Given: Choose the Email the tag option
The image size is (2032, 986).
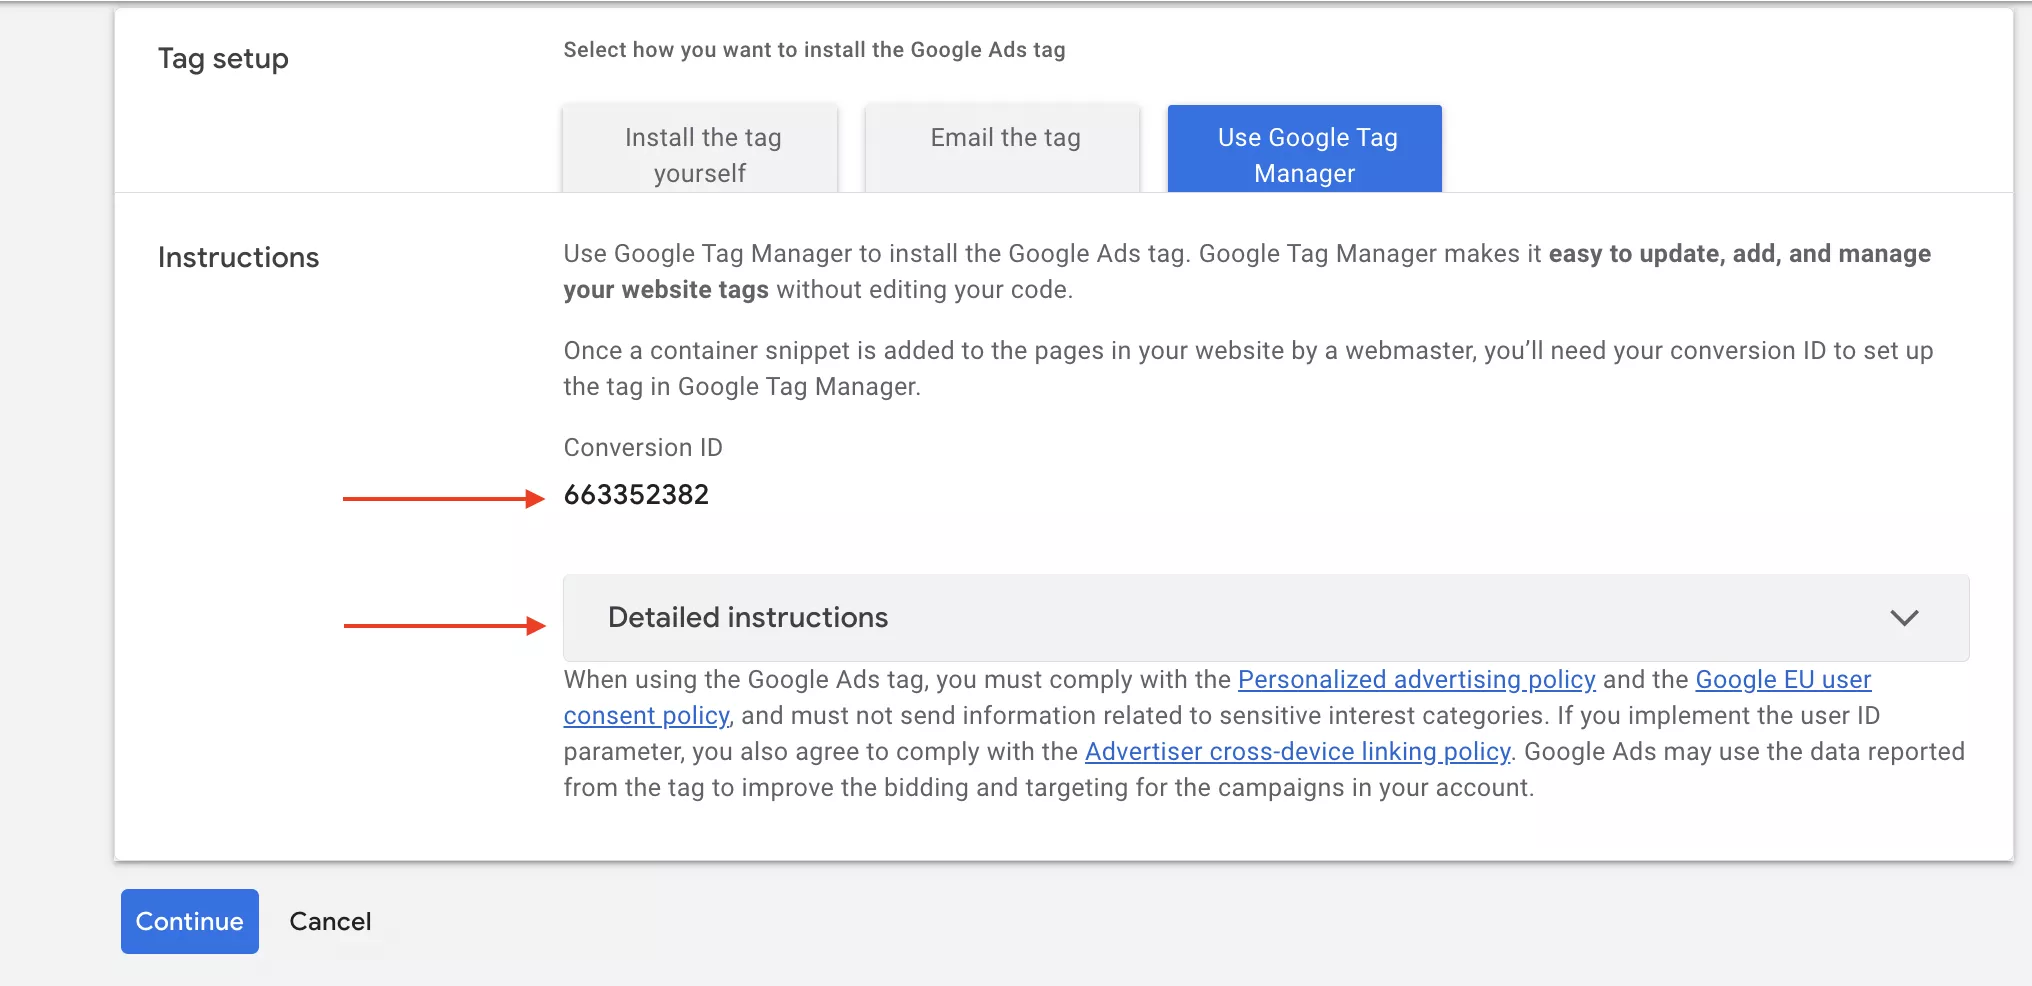Looking at the screenshot, I should [1003, 149].
